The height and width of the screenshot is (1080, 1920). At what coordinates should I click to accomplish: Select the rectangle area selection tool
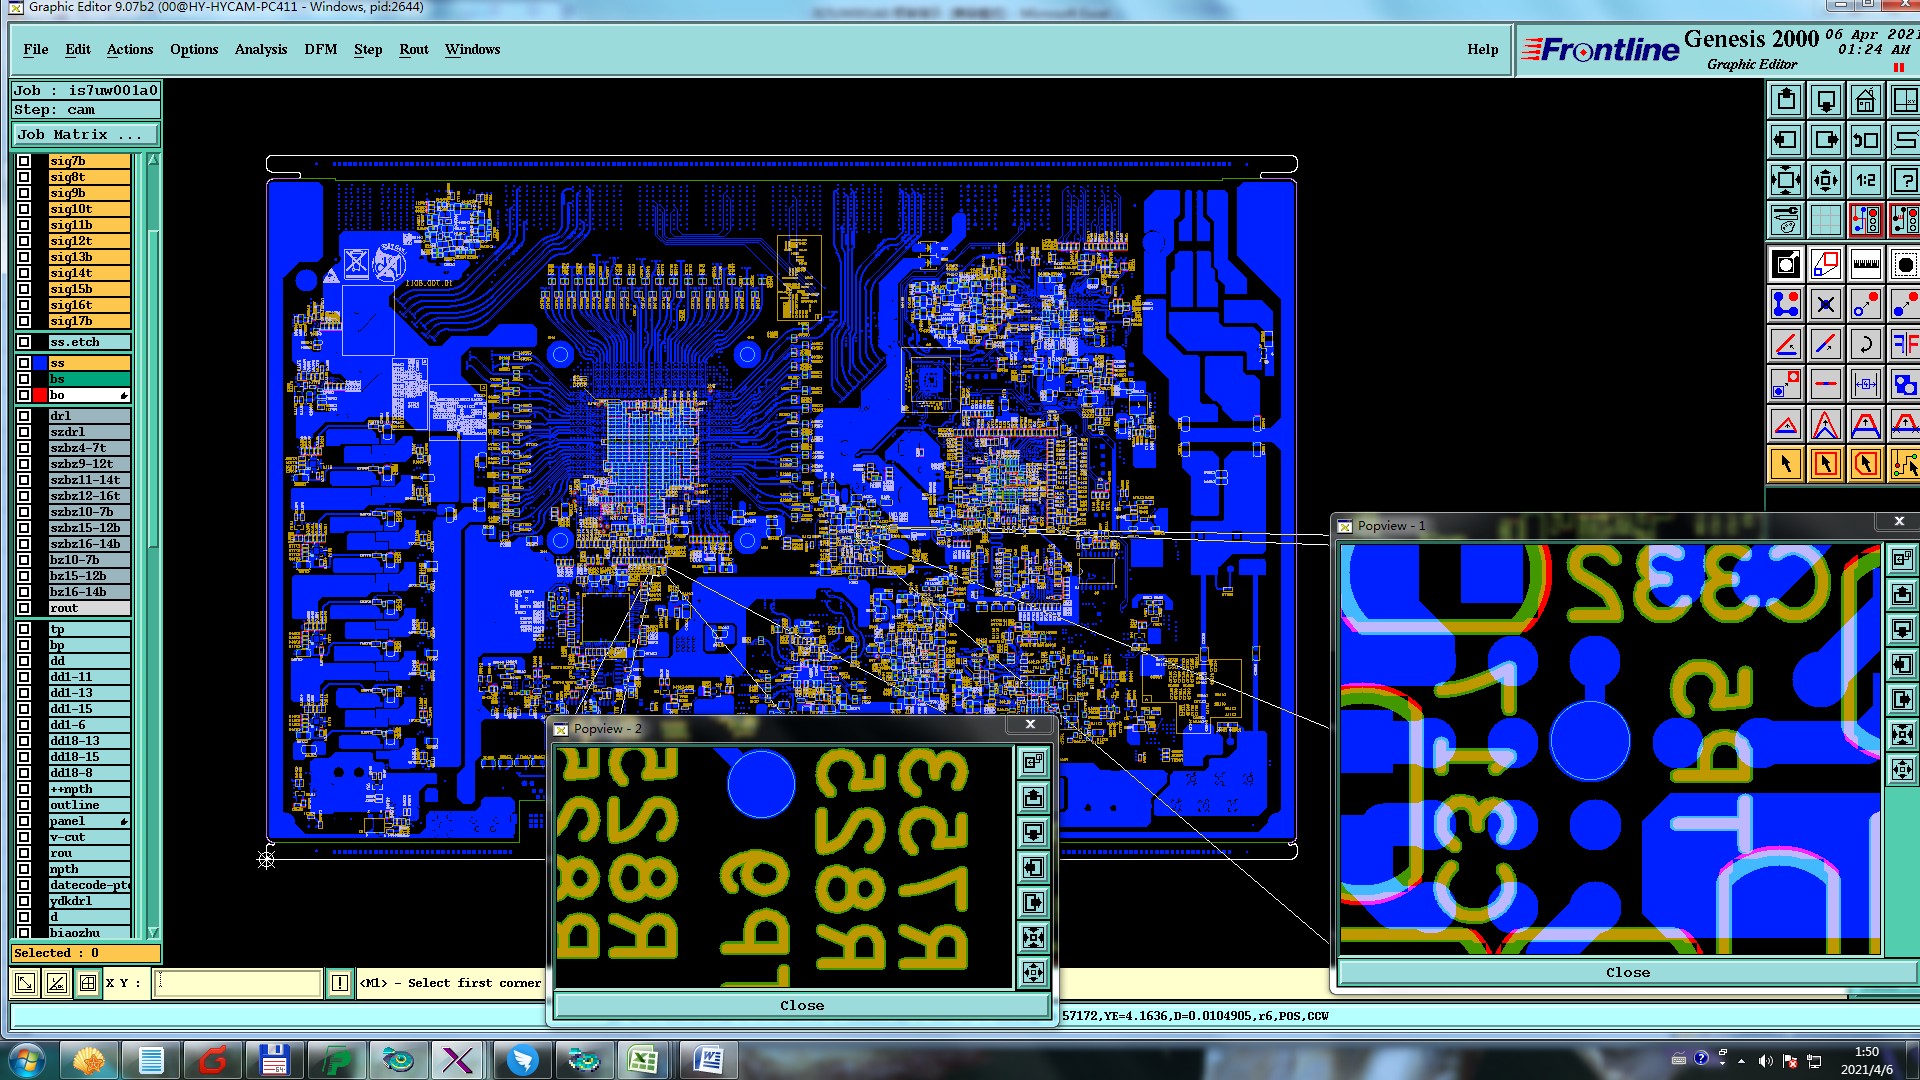click(1826, 464)
